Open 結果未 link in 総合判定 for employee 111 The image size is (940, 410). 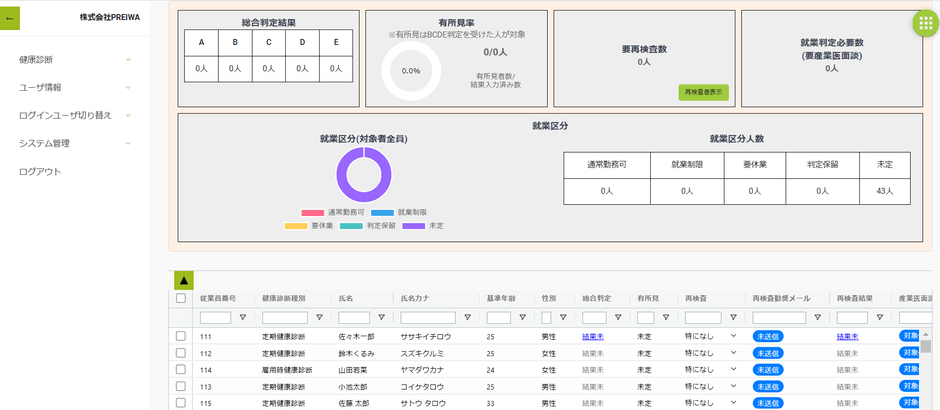pos(593,337)
